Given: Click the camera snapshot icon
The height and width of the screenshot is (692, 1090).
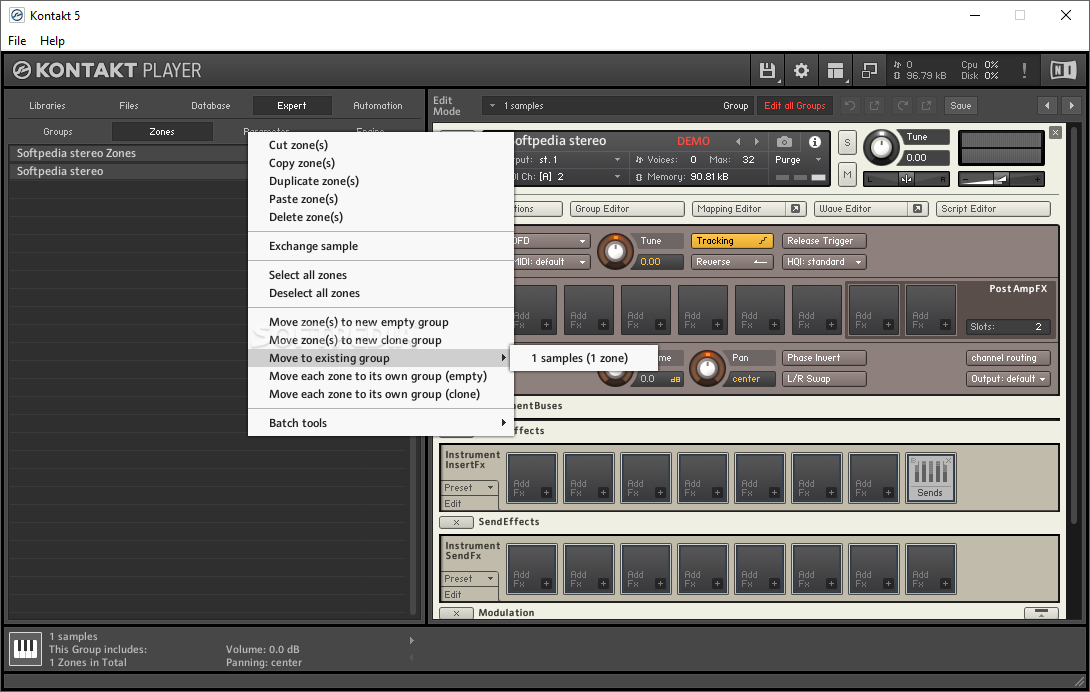Looking at the screenshot, I should [784, 141].
